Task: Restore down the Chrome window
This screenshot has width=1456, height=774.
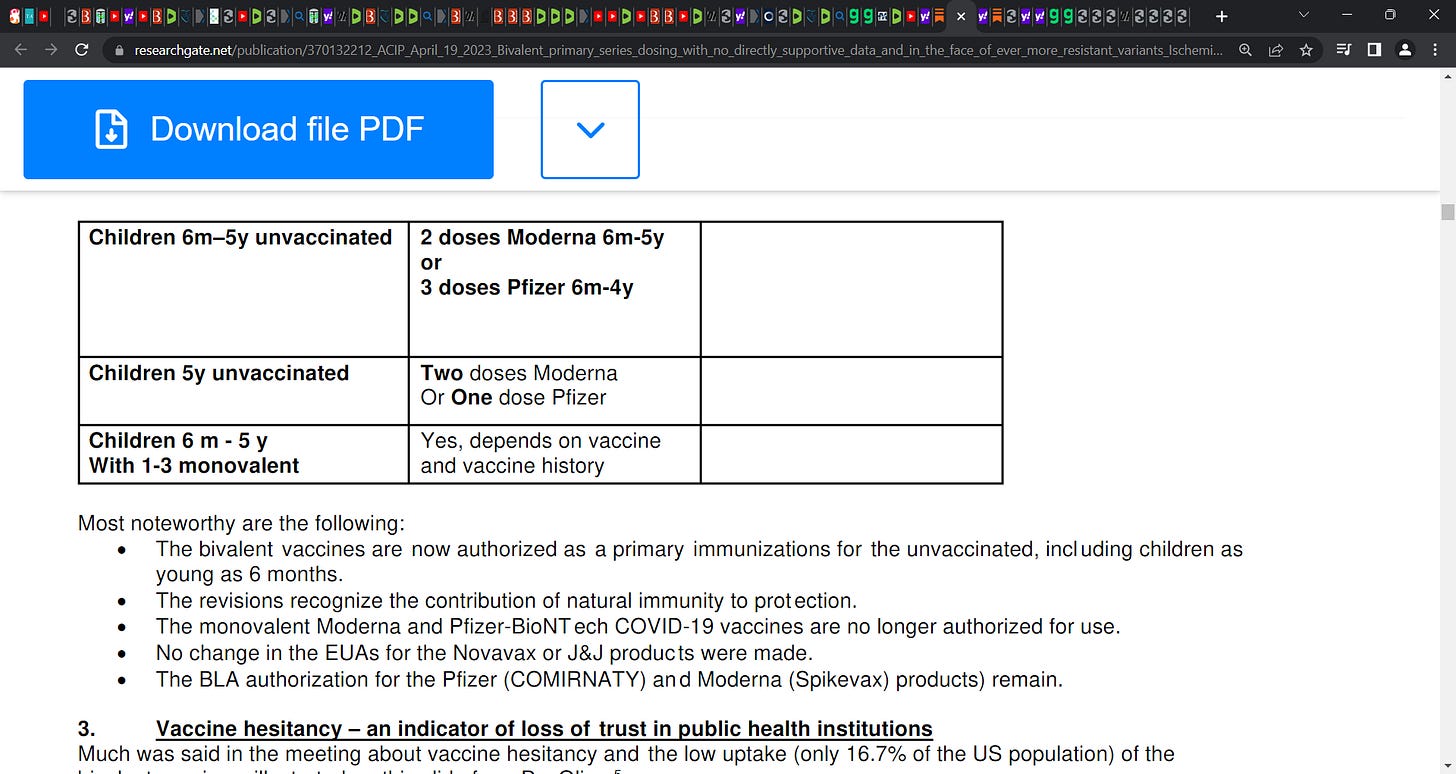Action: pyautogui.click(x=1389, y=15)
